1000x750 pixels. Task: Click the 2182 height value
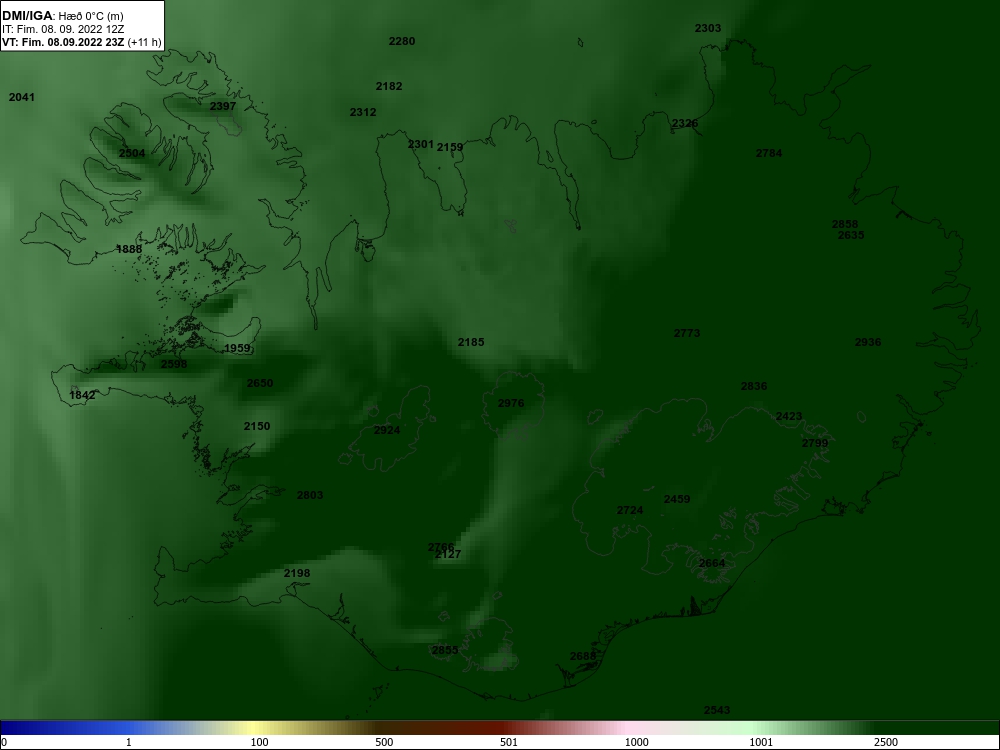[389, 86]
